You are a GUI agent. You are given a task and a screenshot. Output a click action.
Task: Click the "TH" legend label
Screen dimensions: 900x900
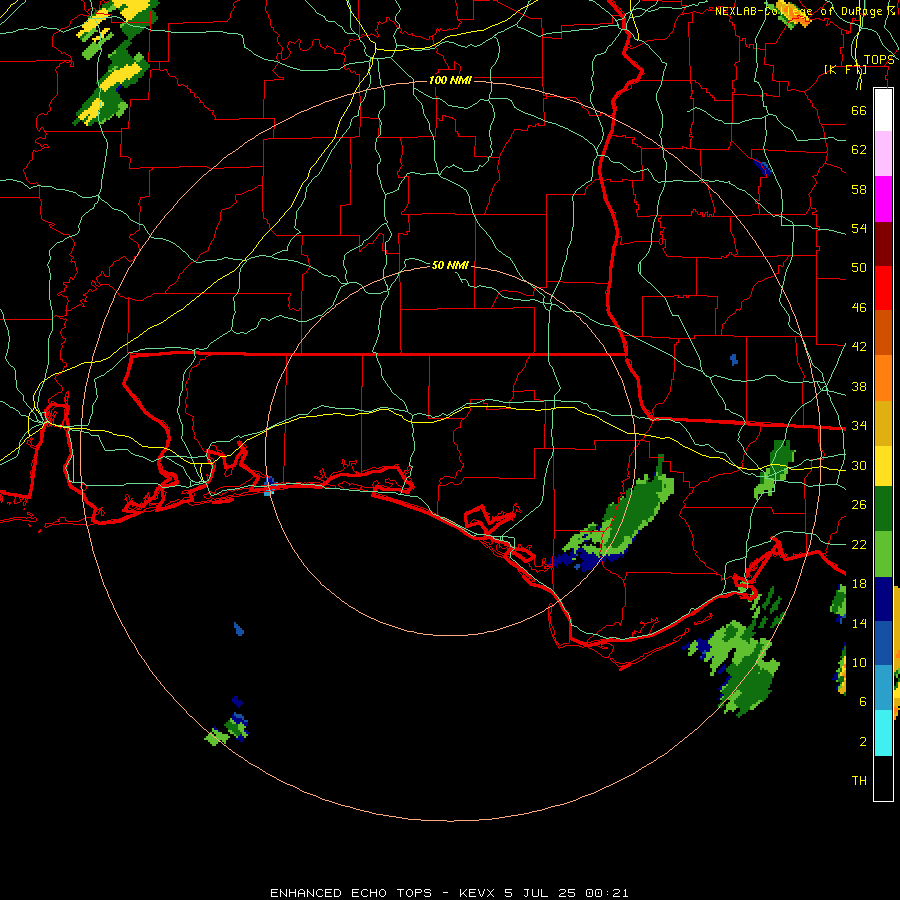pos(859,781)
